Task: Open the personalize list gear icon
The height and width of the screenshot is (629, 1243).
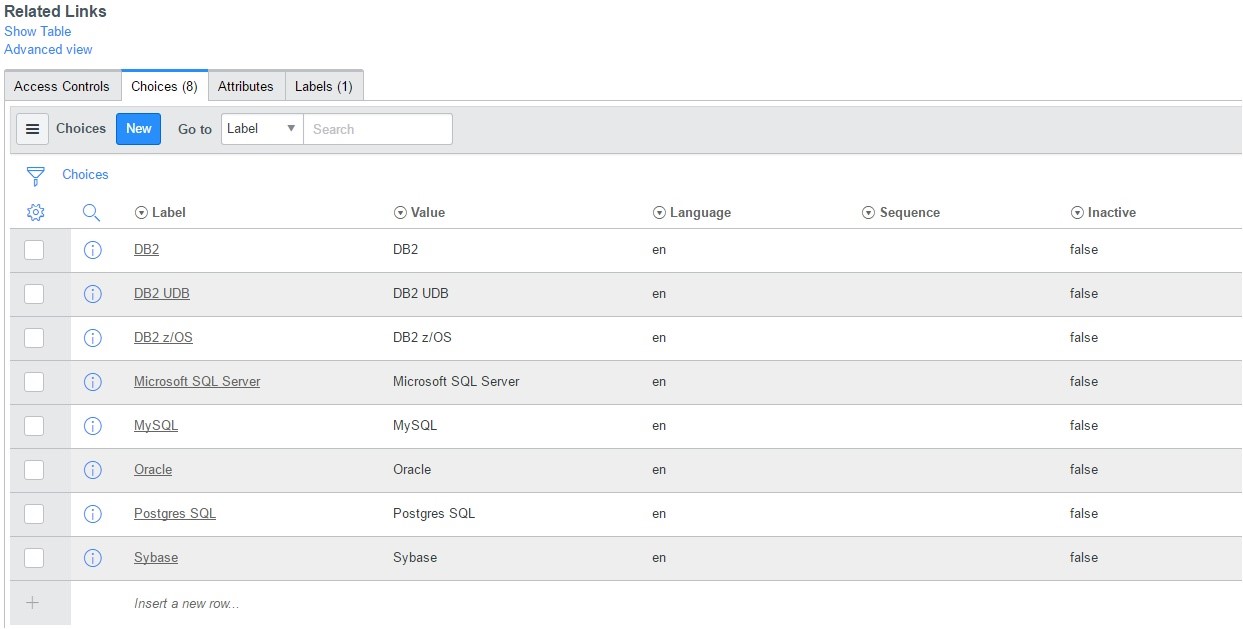Action: 35,212
